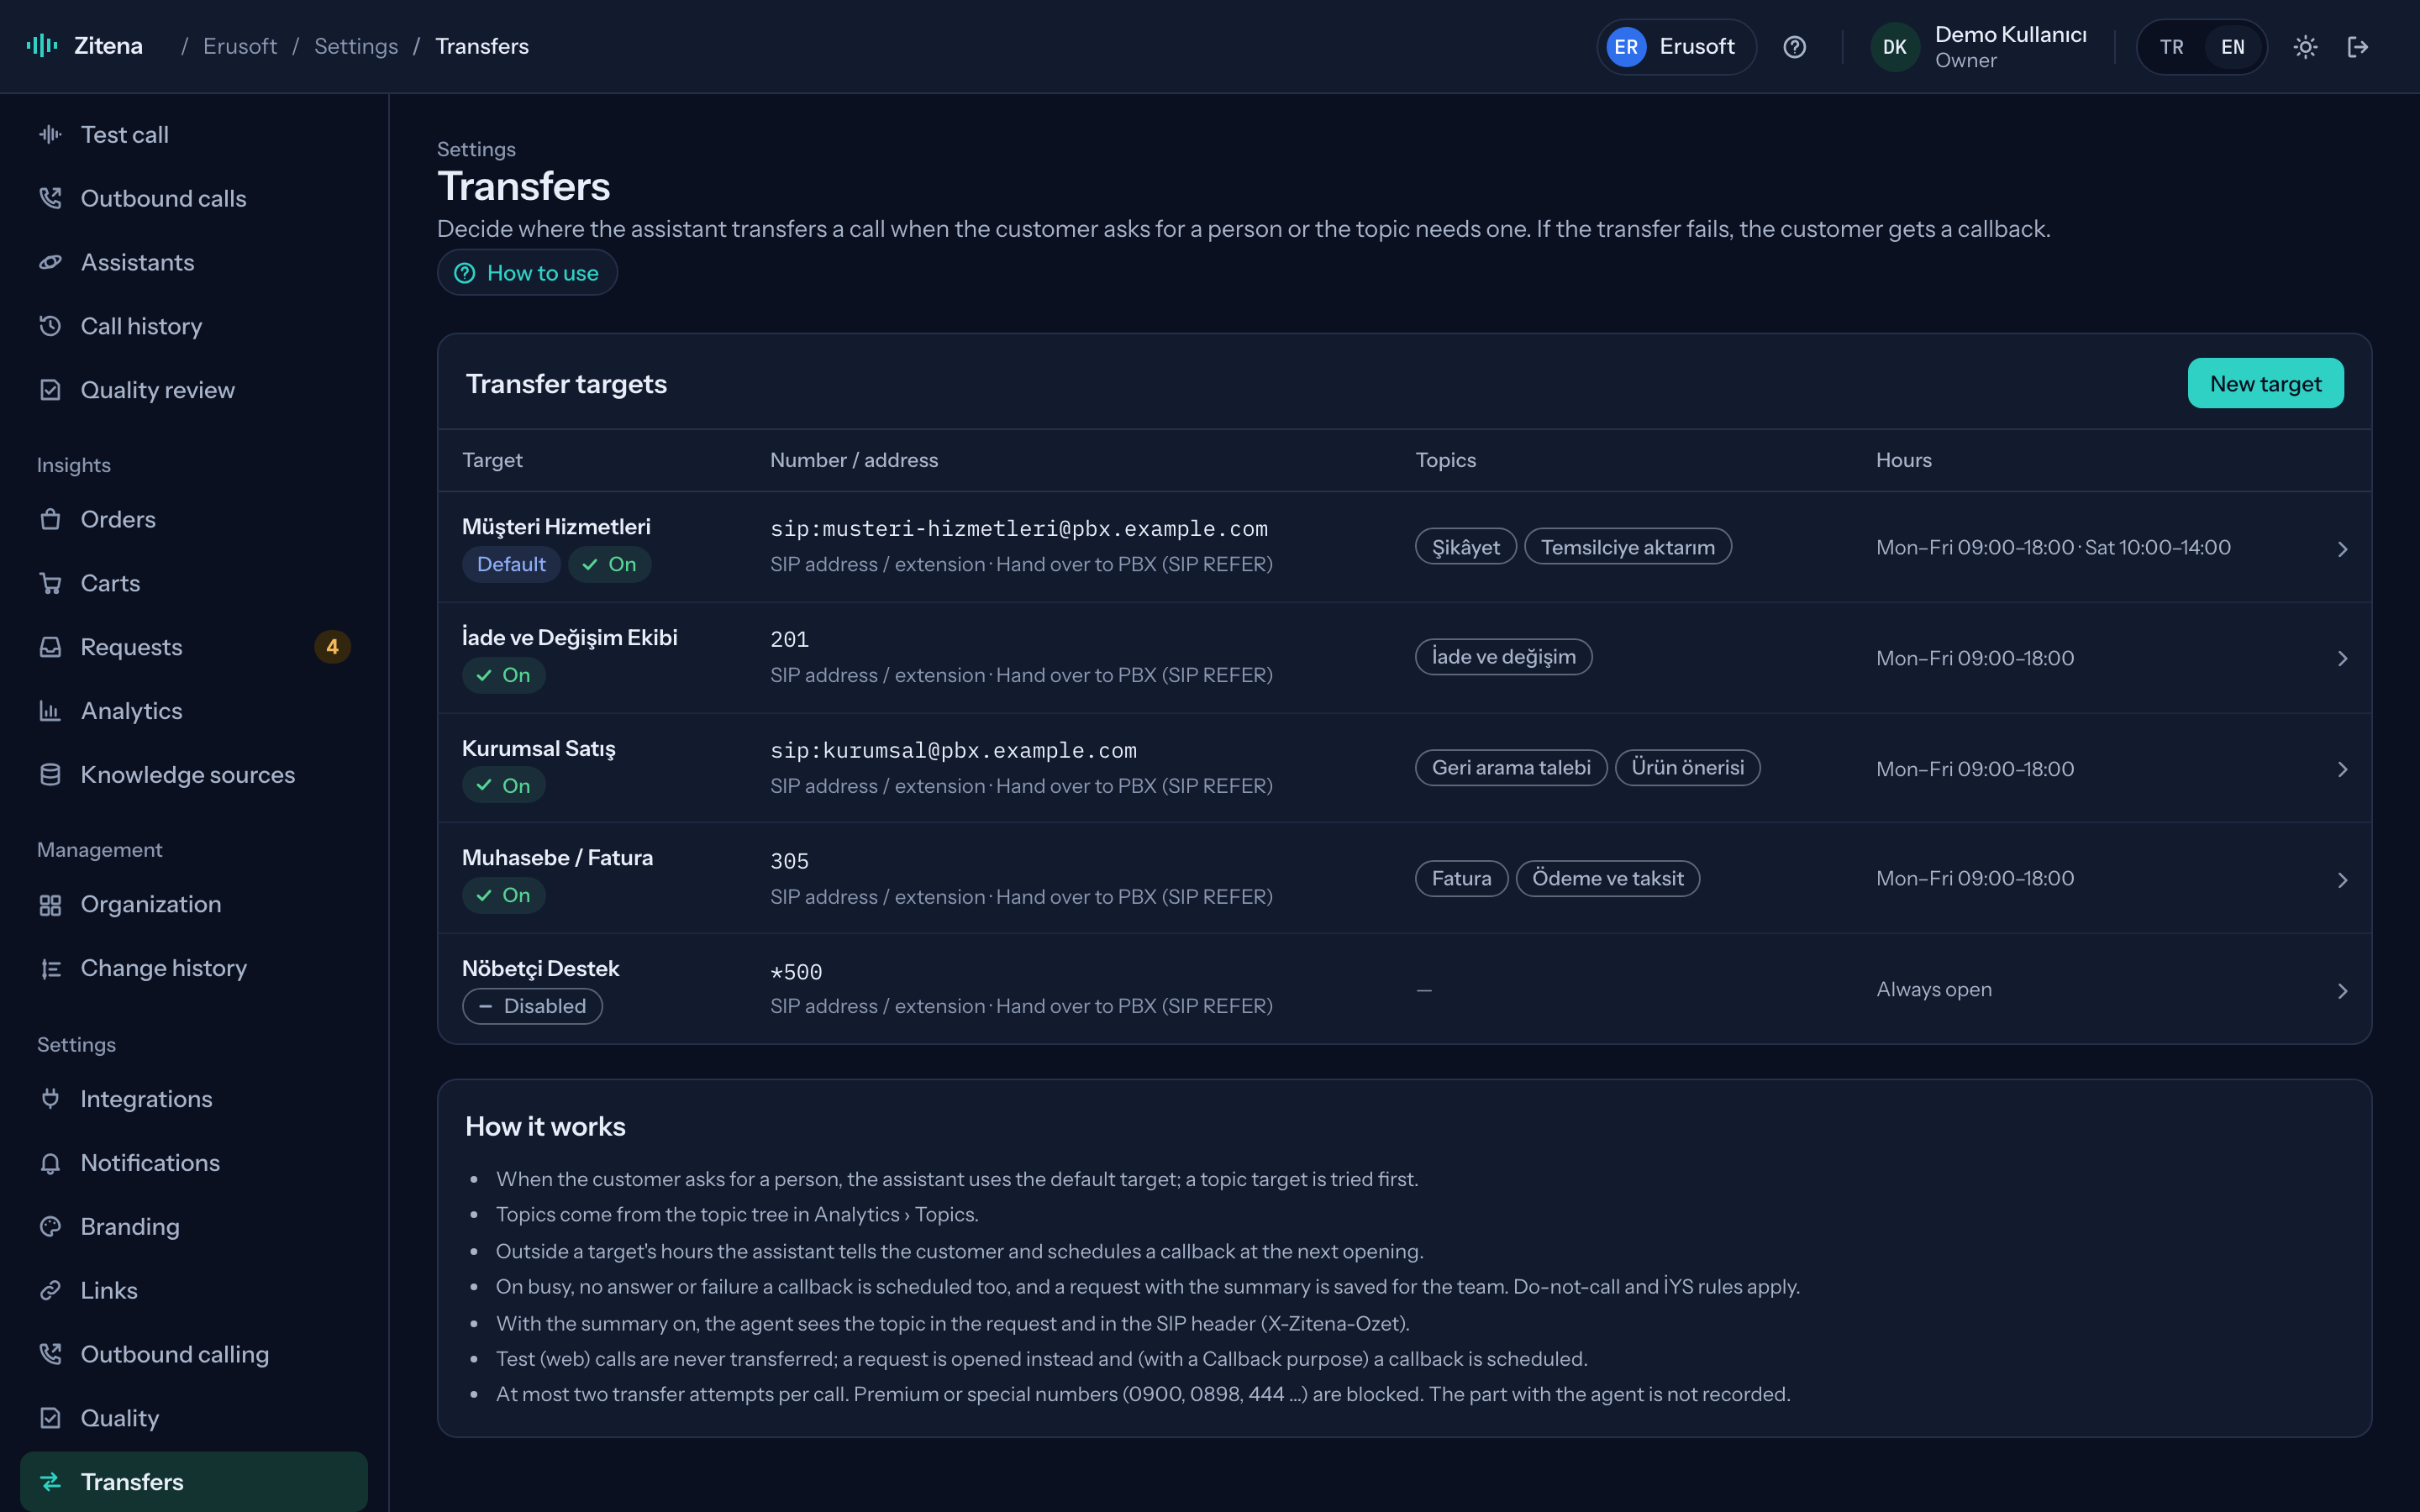Click the Zitena logo icon
Screen dimensions: 2420x1512
tap(42, 46)
